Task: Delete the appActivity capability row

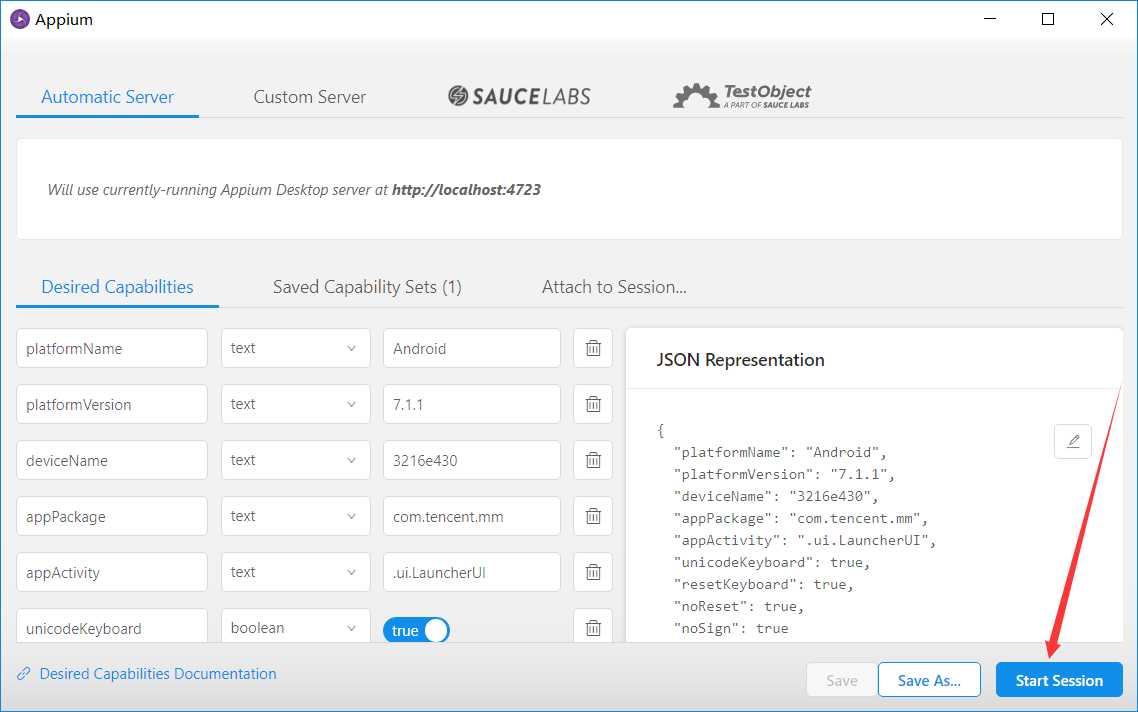Action: point(593,572)
